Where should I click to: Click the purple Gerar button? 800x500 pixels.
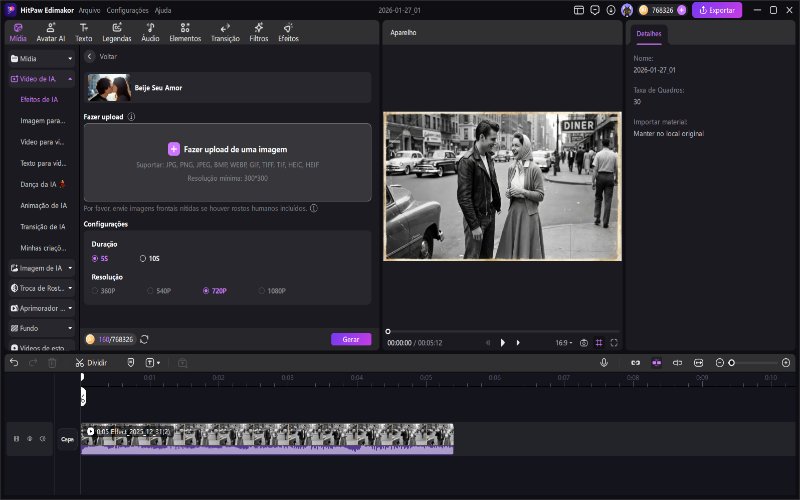coord(350,340)
